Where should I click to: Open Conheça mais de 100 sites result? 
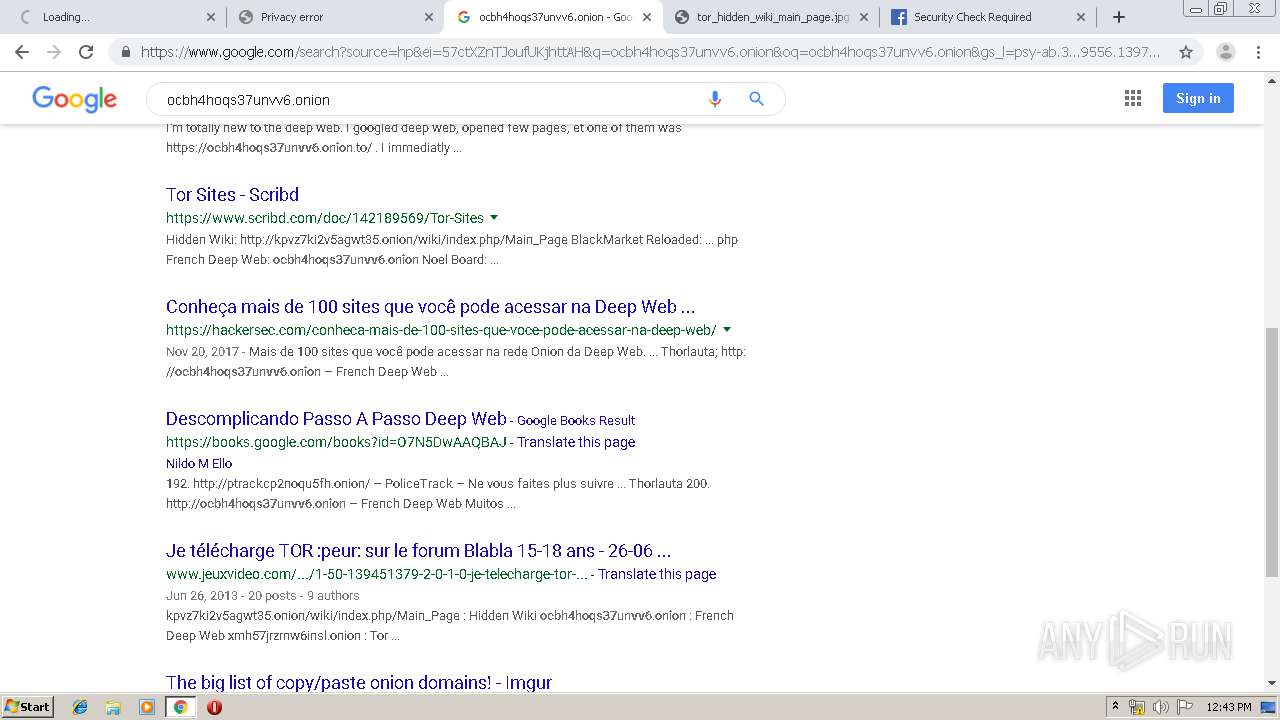pyautogui.click(x=430, y=306)
